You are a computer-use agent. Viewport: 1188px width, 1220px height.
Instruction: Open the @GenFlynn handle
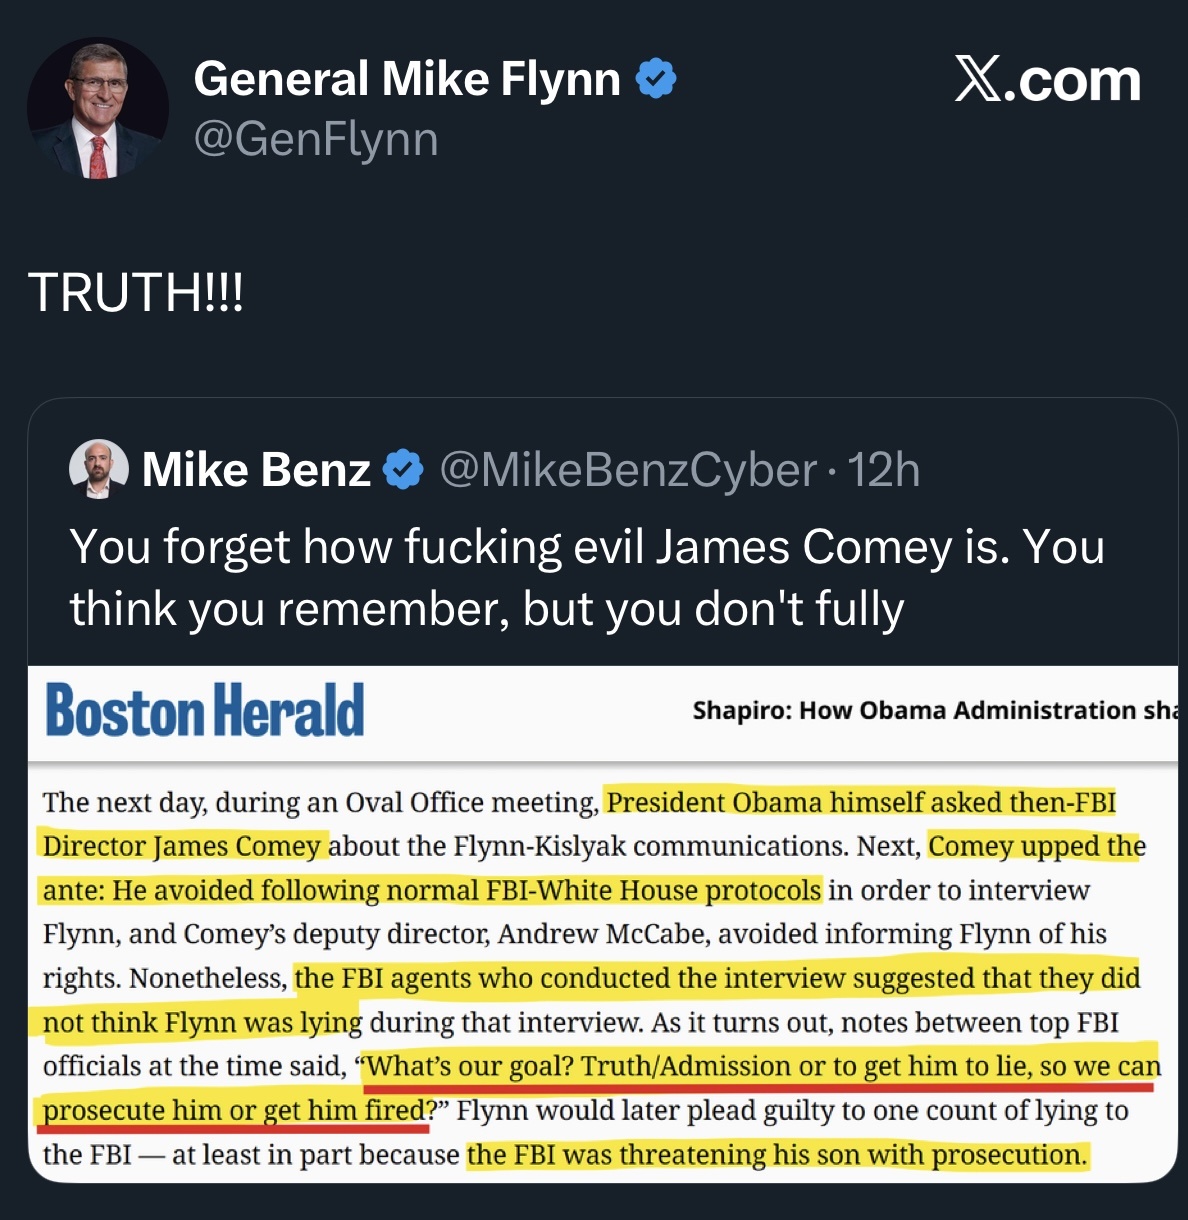pos(316,139)
